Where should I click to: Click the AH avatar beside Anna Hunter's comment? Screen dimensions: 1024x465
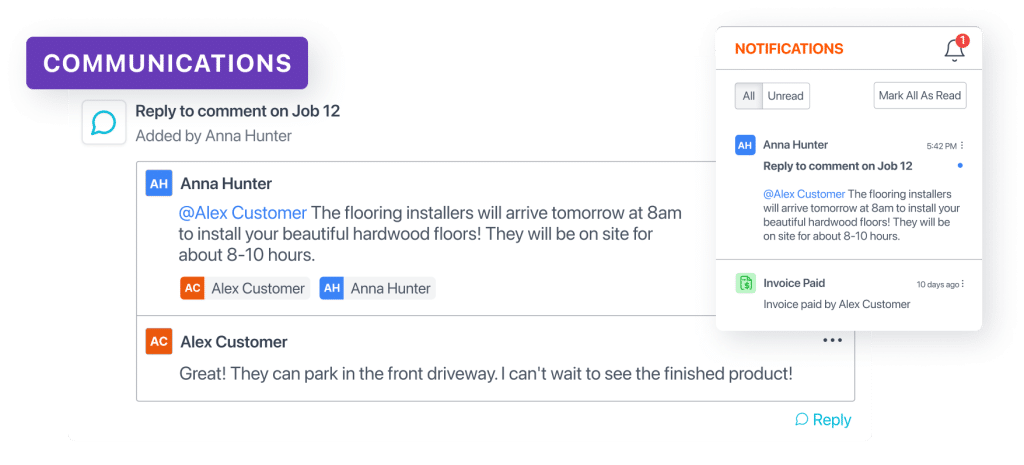[x=158, y=184]
